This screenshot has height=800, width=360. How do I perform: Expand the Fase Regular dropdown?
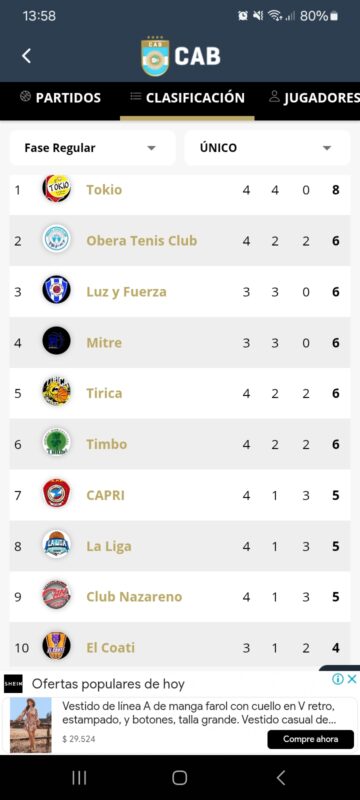[x=92, y=148]
